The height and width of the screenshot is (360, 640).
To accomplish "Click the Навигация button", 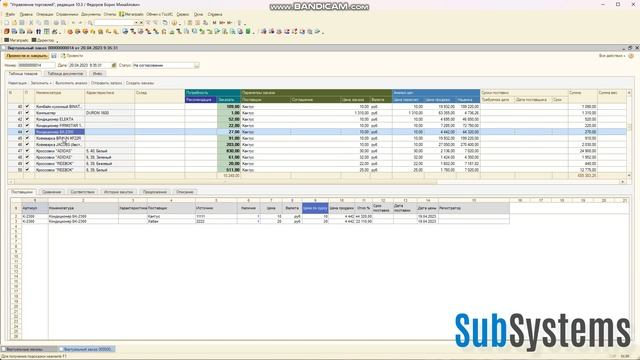I will (x=17, y=83).
